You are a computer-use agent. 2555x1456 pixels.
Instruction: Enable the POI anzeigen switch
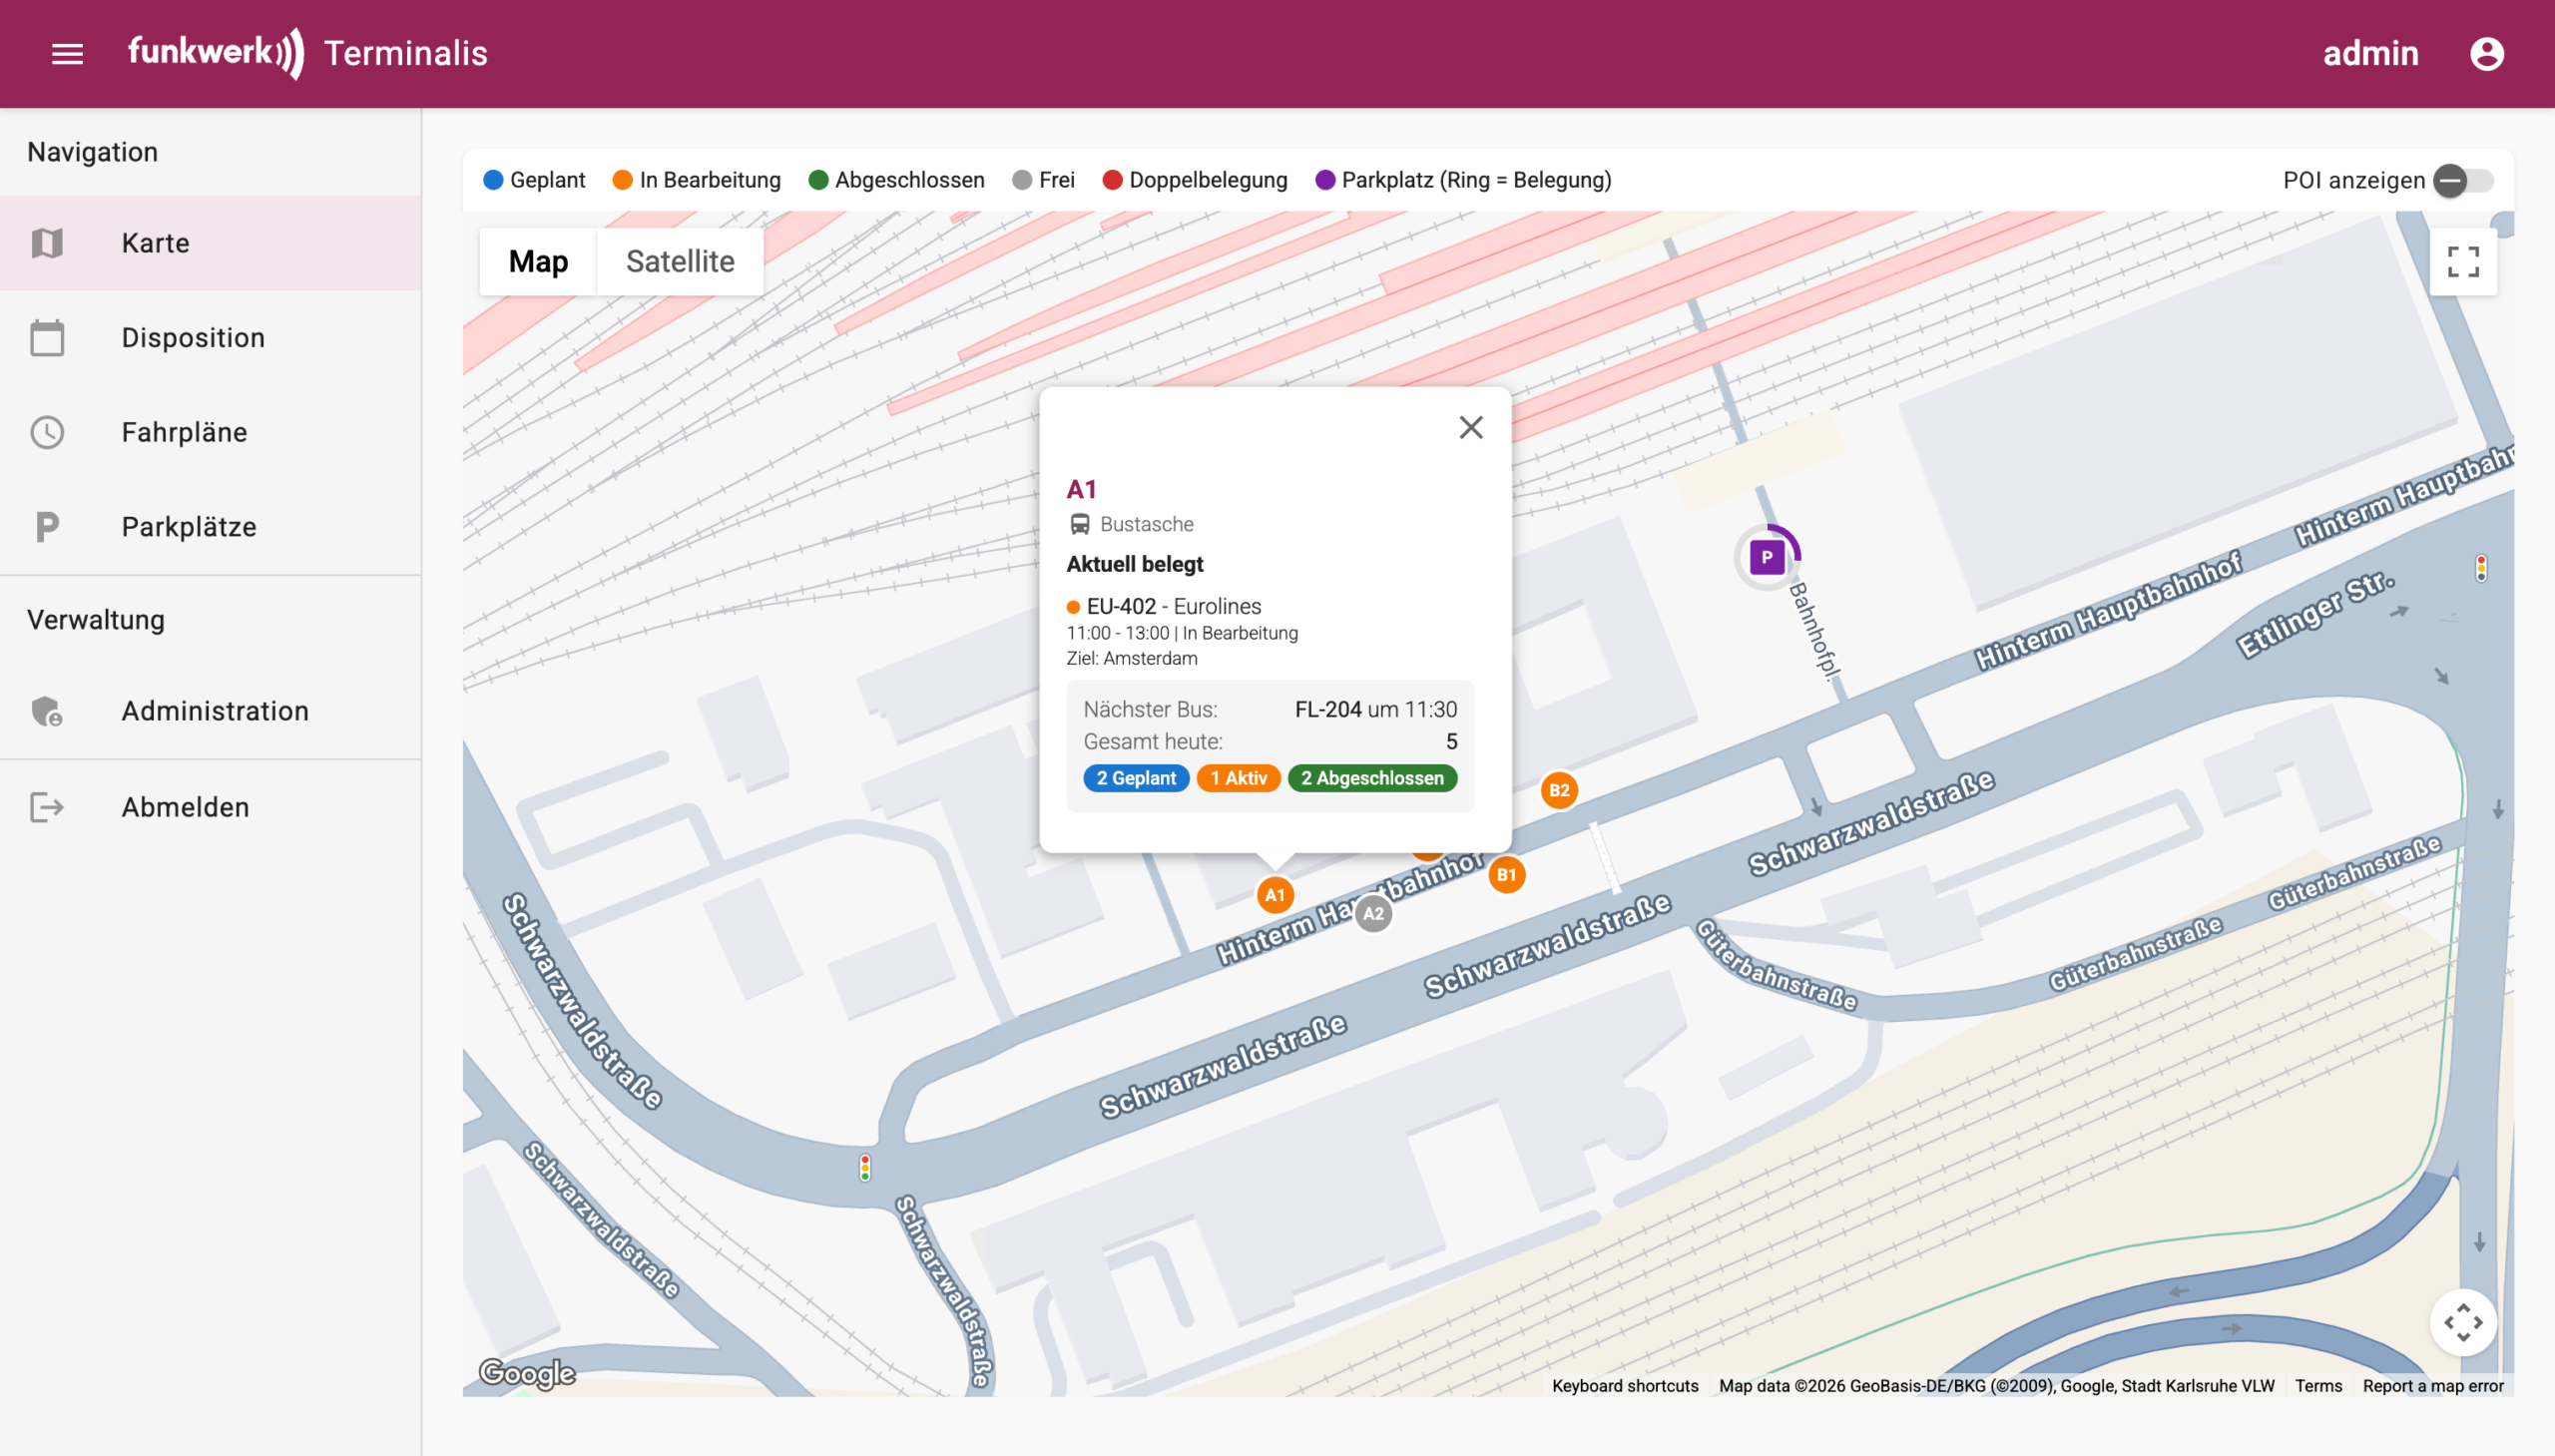click(x=2462, y=180)
